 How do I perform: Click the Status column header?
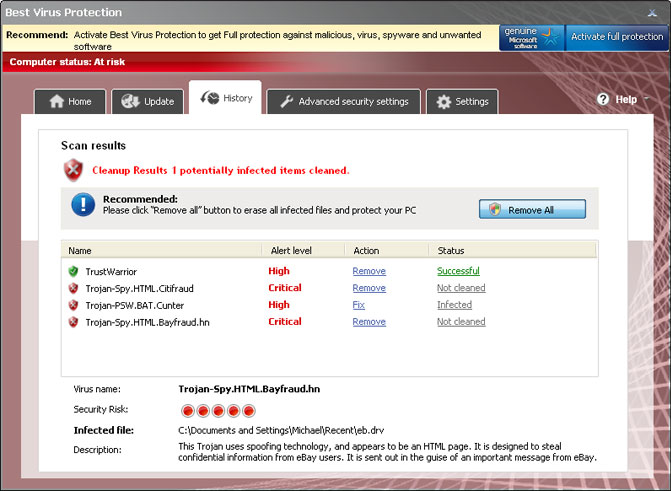[512, 250]
